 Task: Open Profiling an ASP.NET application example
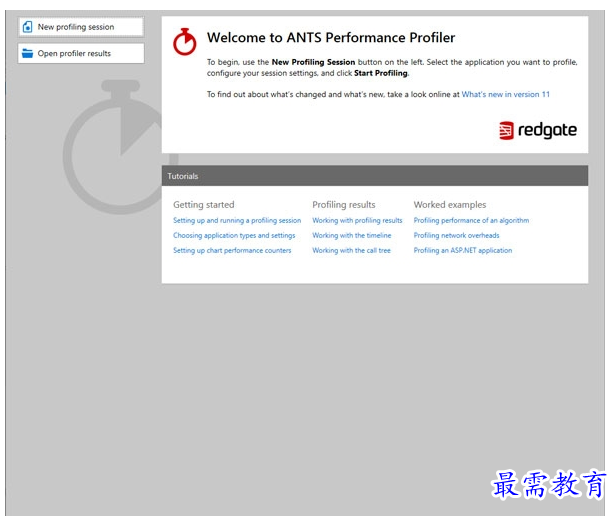[x=463, y=250]
